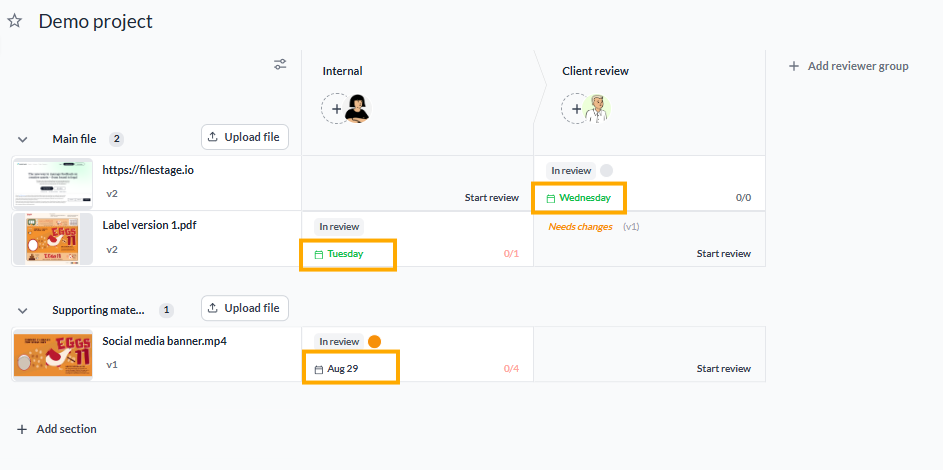Star the Demo project as favorite
Viewport: 943px width, 470px height.
(14, 21)
